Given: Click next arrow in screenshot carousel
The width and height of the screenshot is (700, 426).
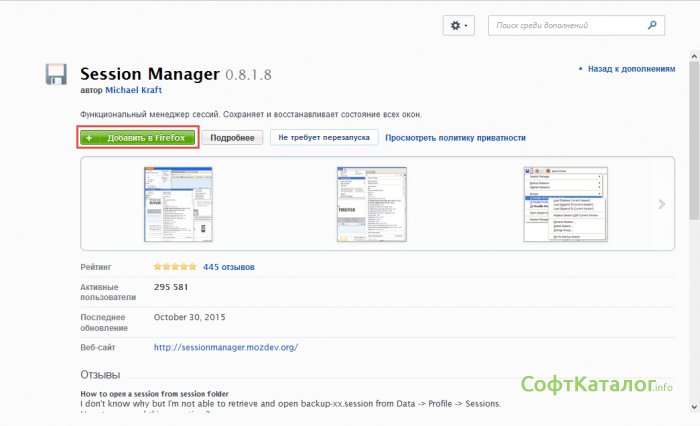Looking at the screenshot, I should pyautogui.click(x=661, y=204).
